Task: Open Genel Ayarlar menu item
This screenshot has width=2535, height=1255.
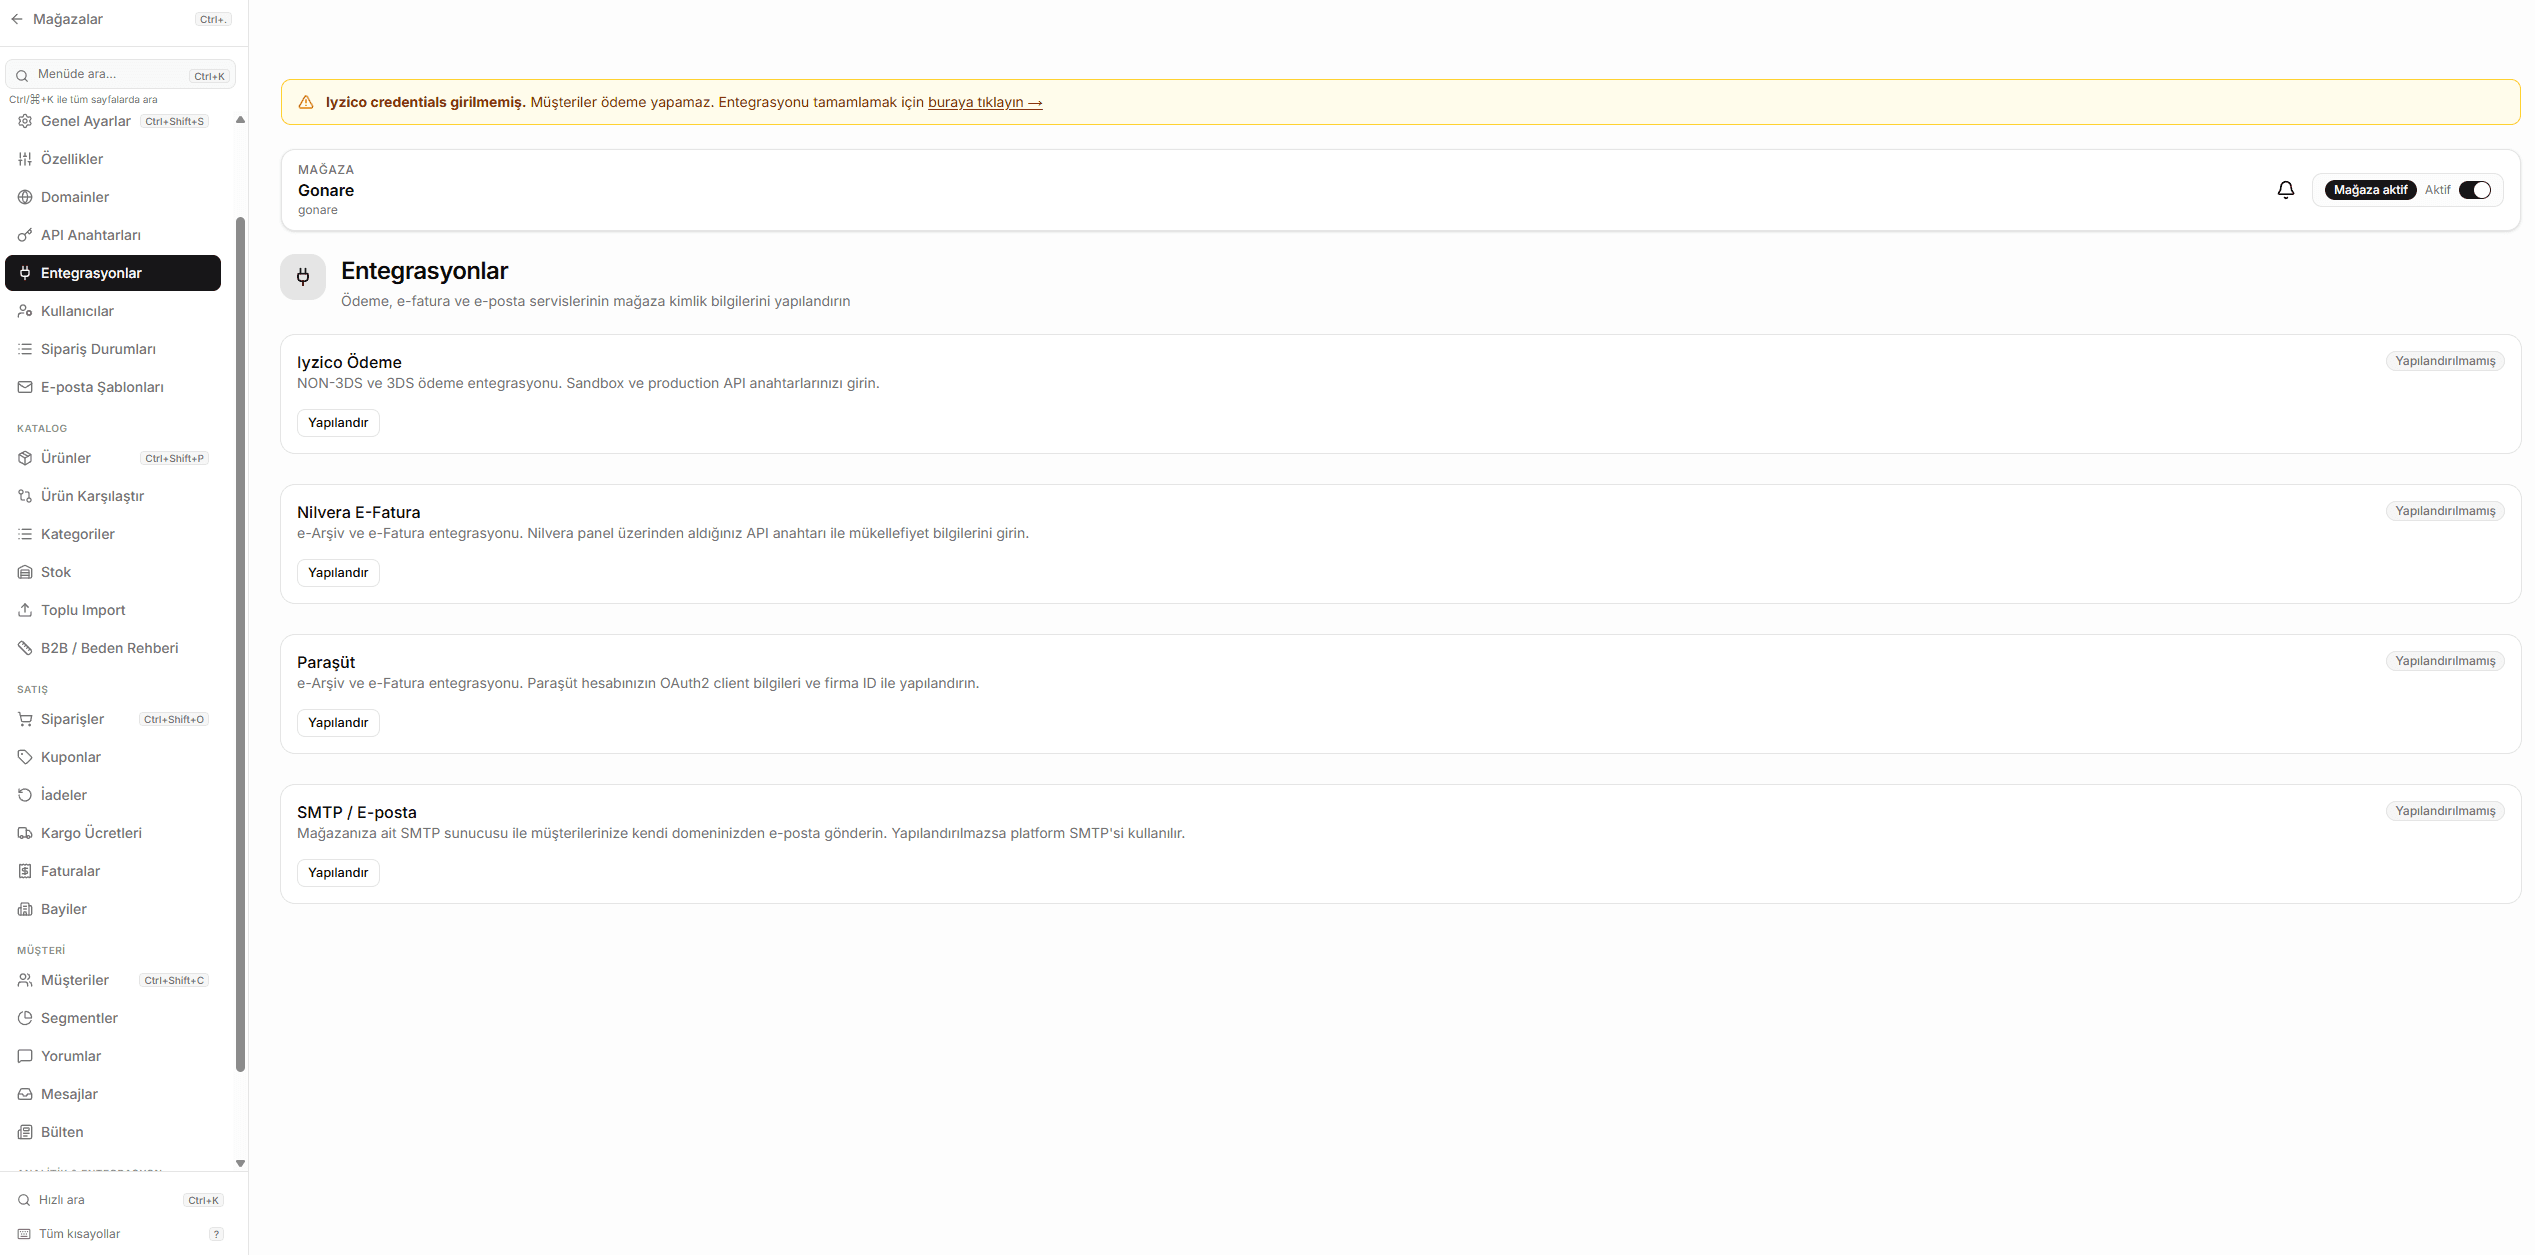Action: tap(113, 121)
